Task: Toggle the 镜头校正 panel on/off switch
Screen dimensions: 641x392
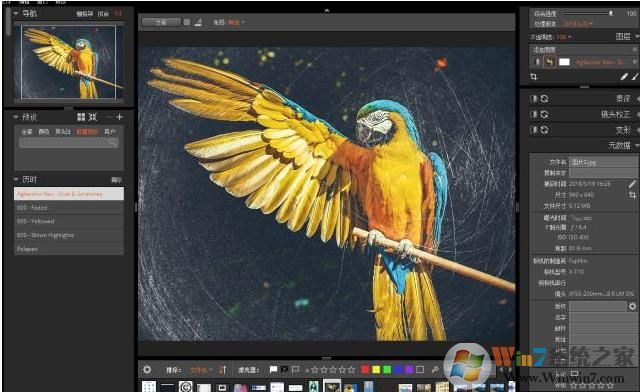Action: point(533,114)
